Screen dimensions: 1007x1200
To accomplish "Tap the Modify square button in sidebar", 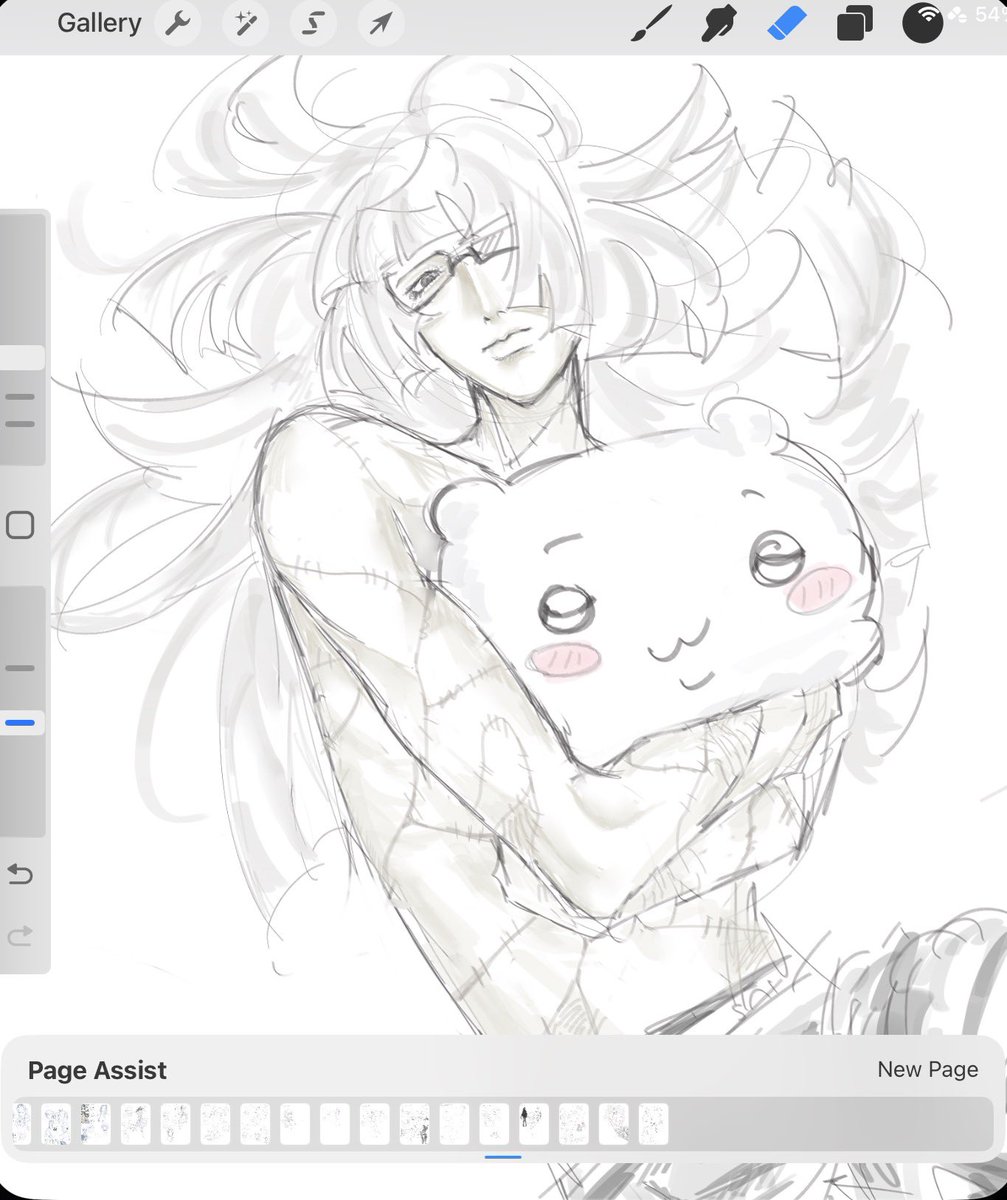I will coord(21,526).
